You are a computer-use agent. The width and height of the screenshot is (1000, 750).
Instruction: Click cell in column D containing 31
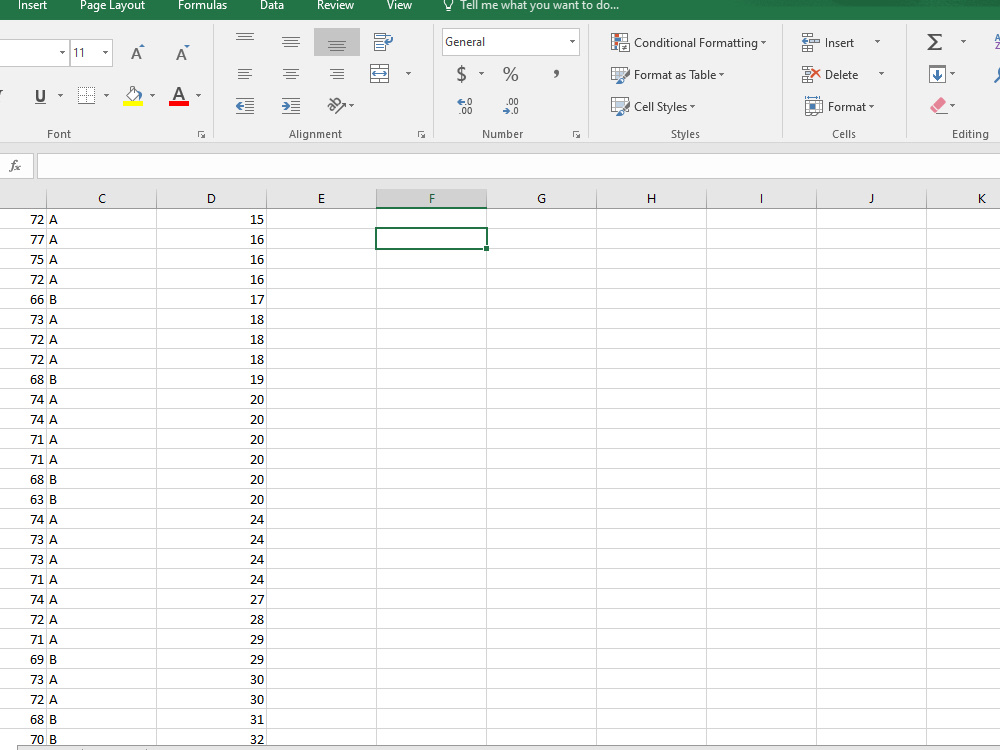pyautogui.click(x=211, y=719)
